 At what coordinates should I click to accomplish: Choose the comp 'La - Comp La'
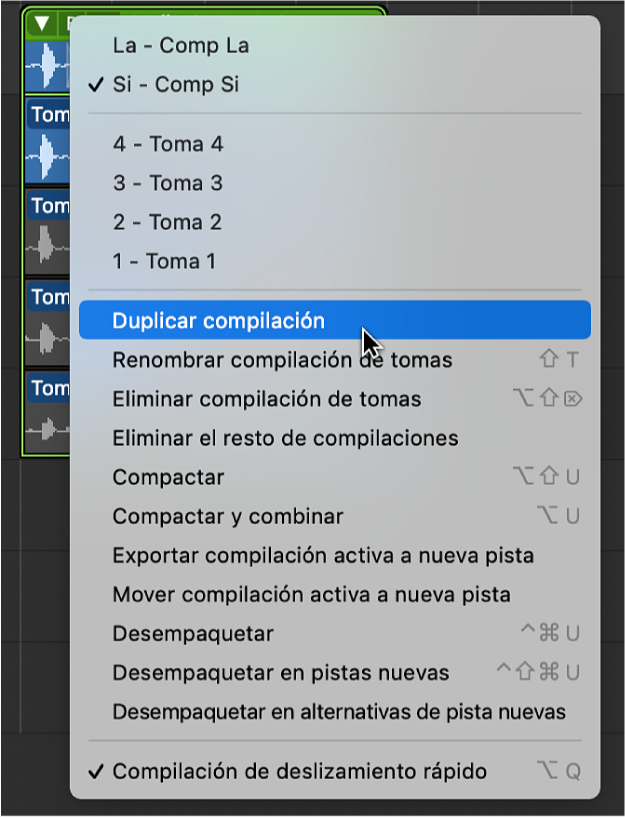pyautogui.click(x=180, y=45)
